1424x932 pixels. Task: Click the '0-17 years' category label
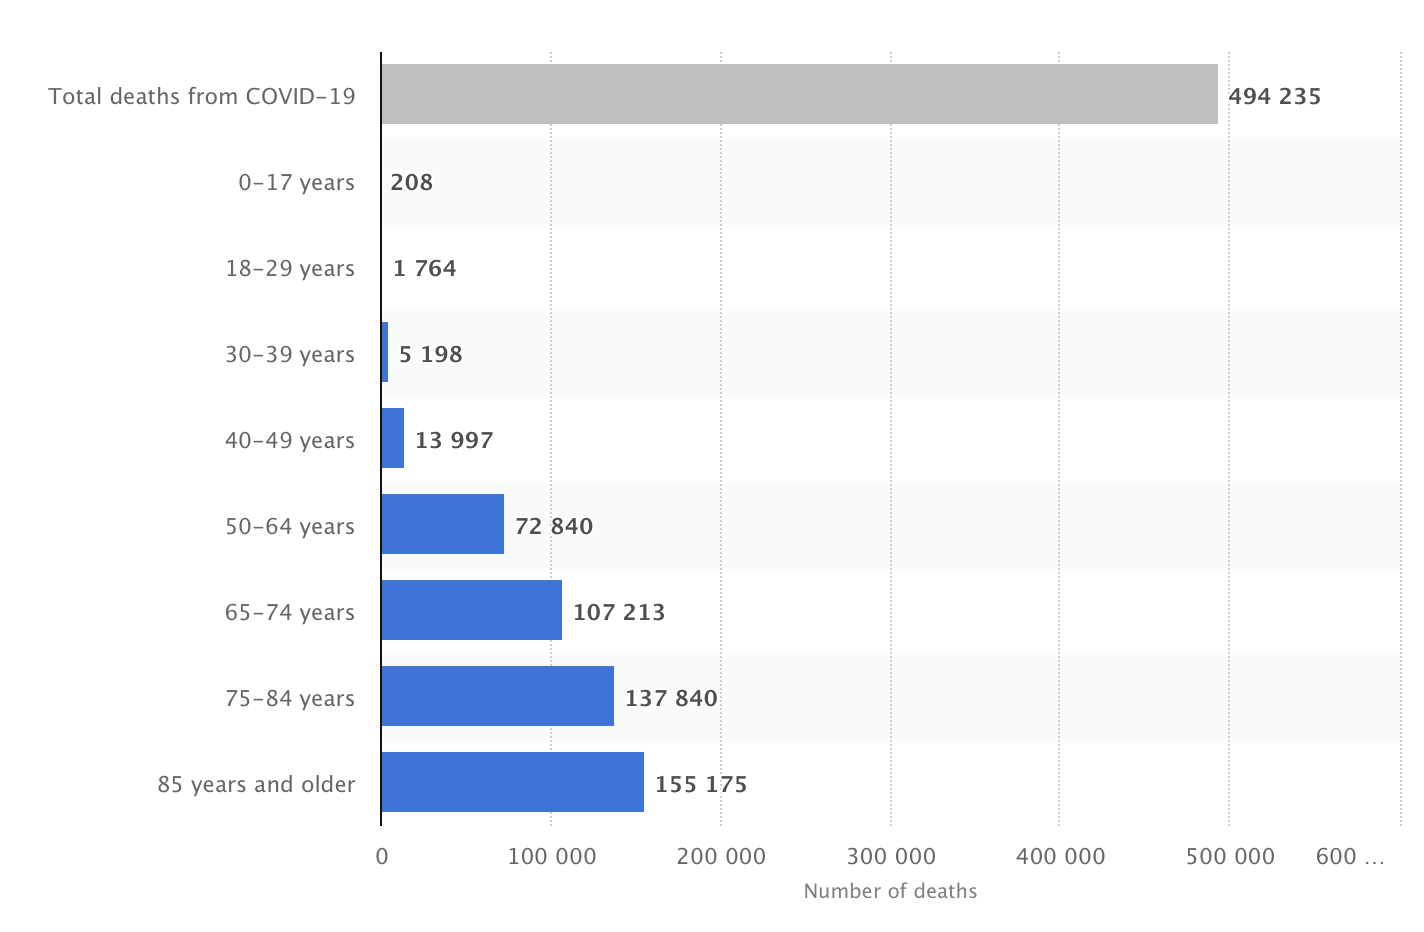click(x=297, y=183)
